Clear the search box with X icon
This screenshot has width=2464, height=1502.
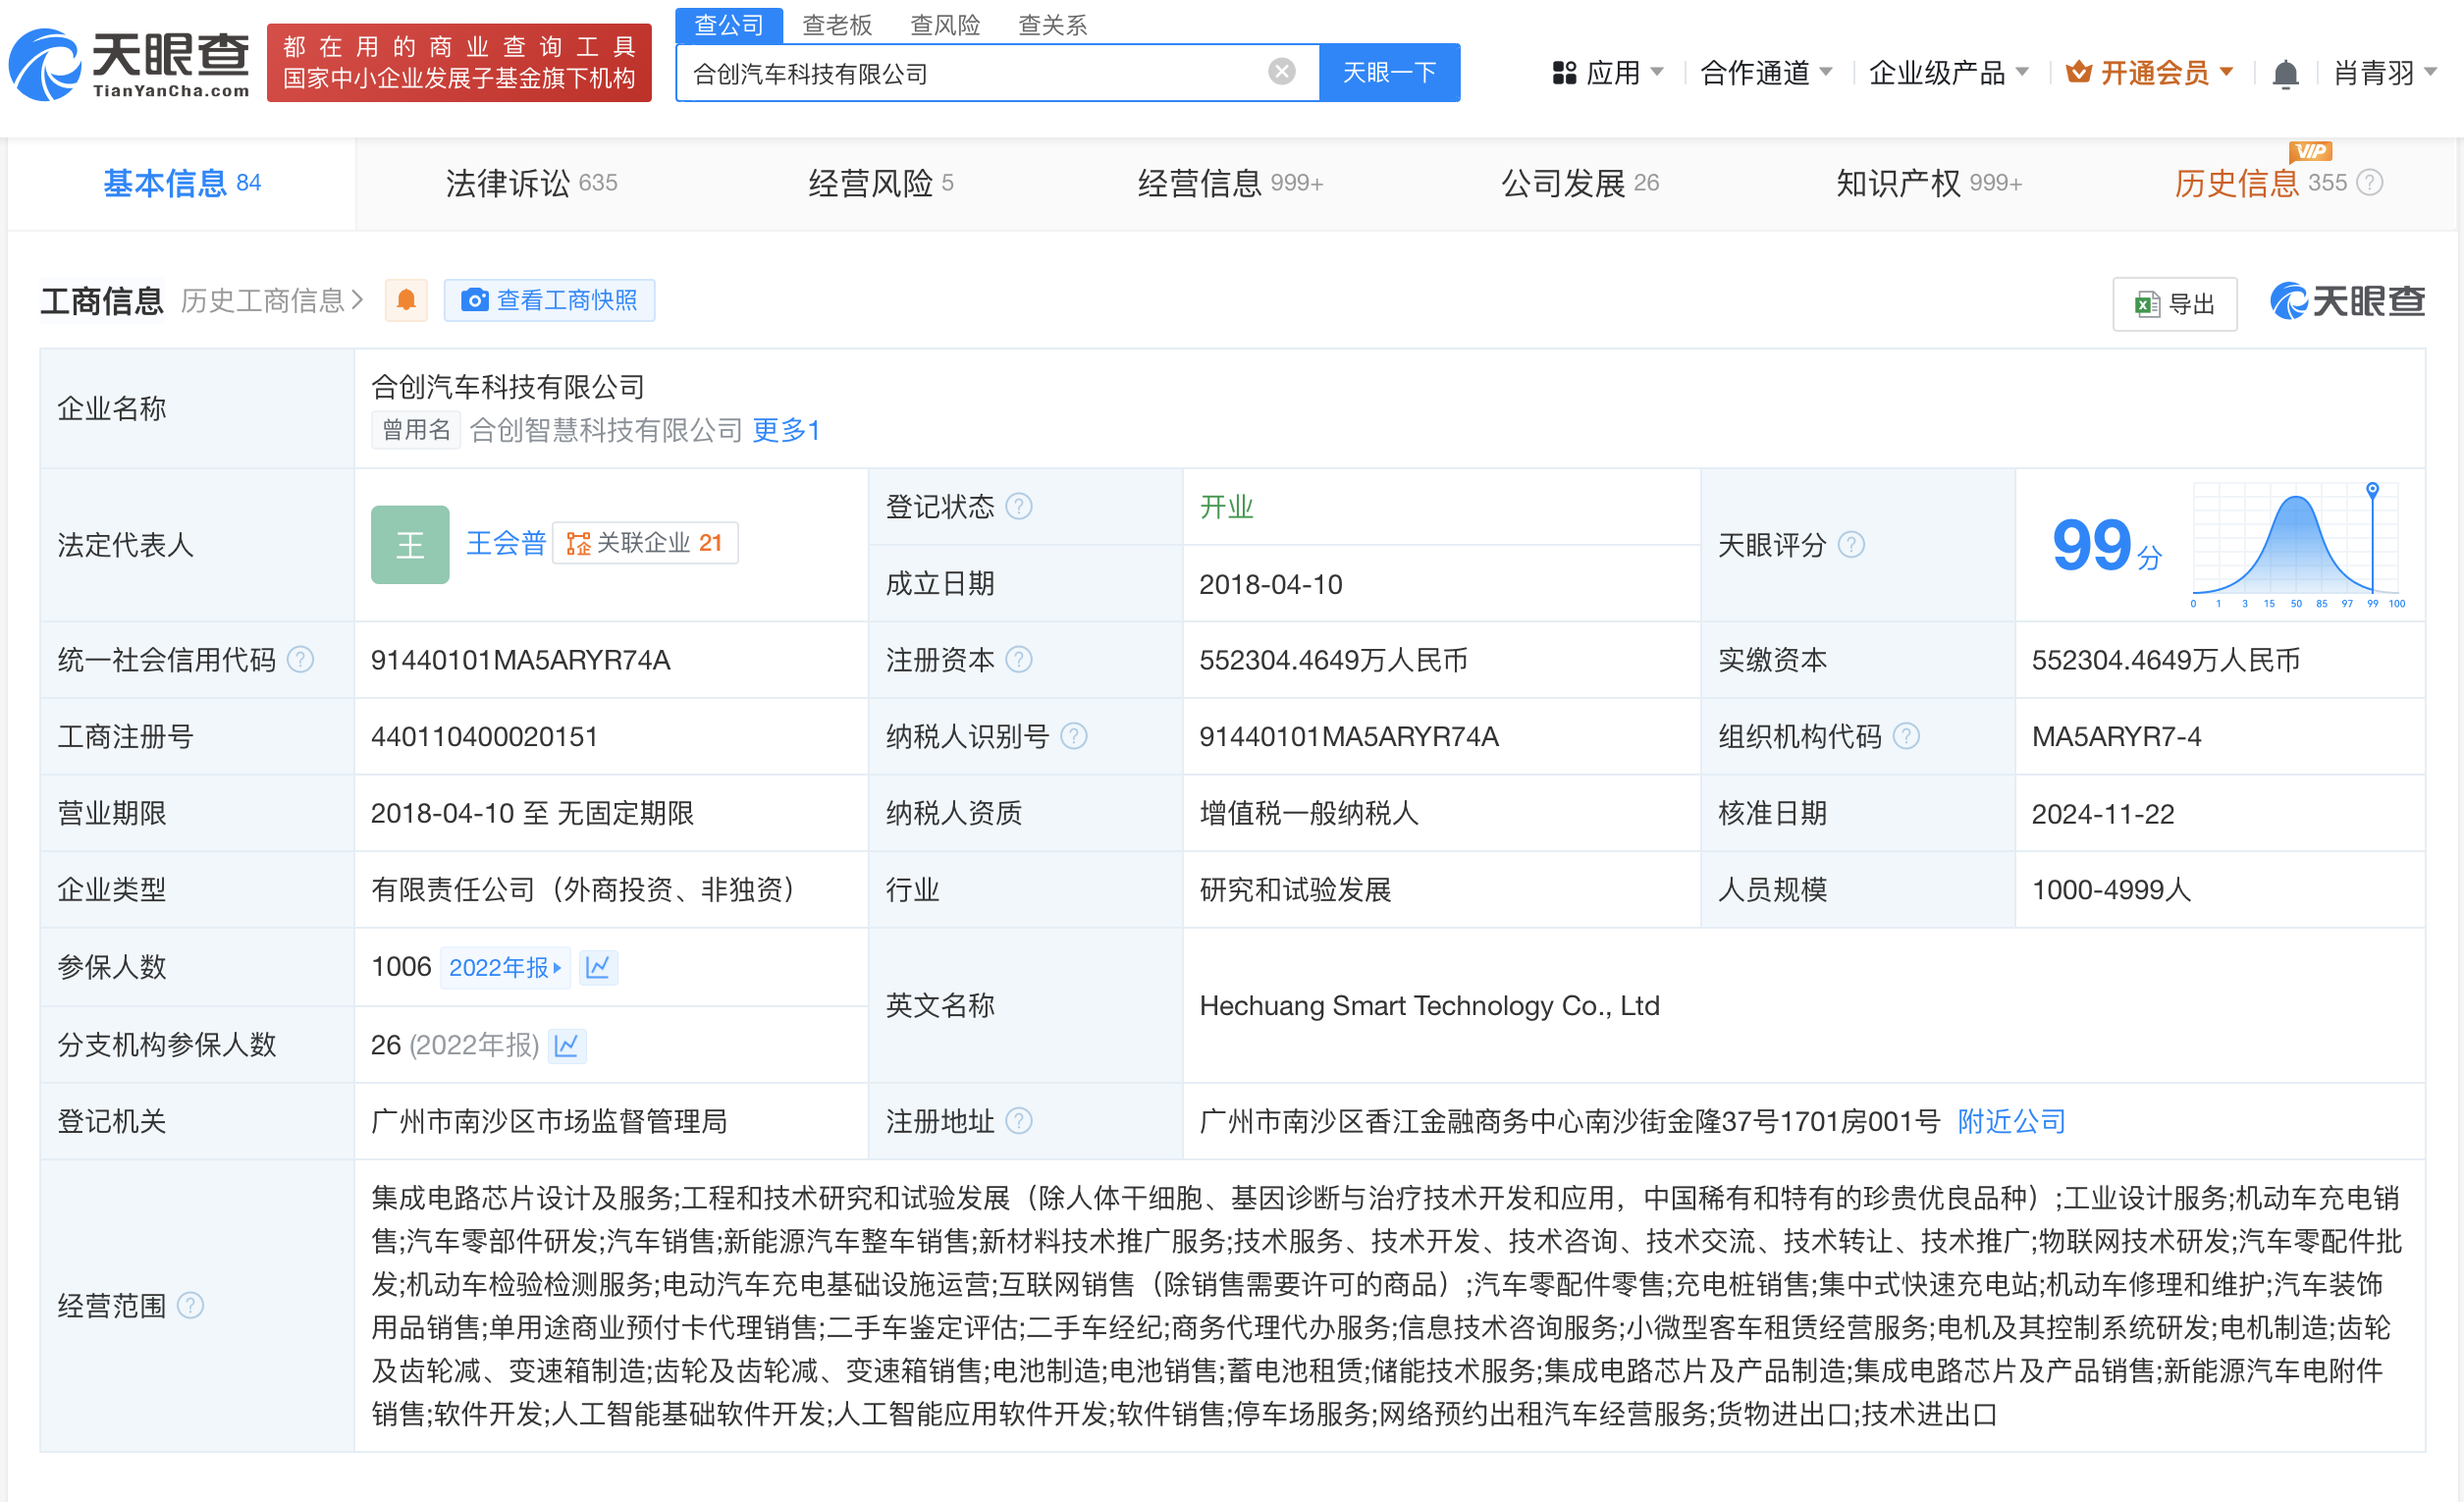click(x=1281, y=72)
